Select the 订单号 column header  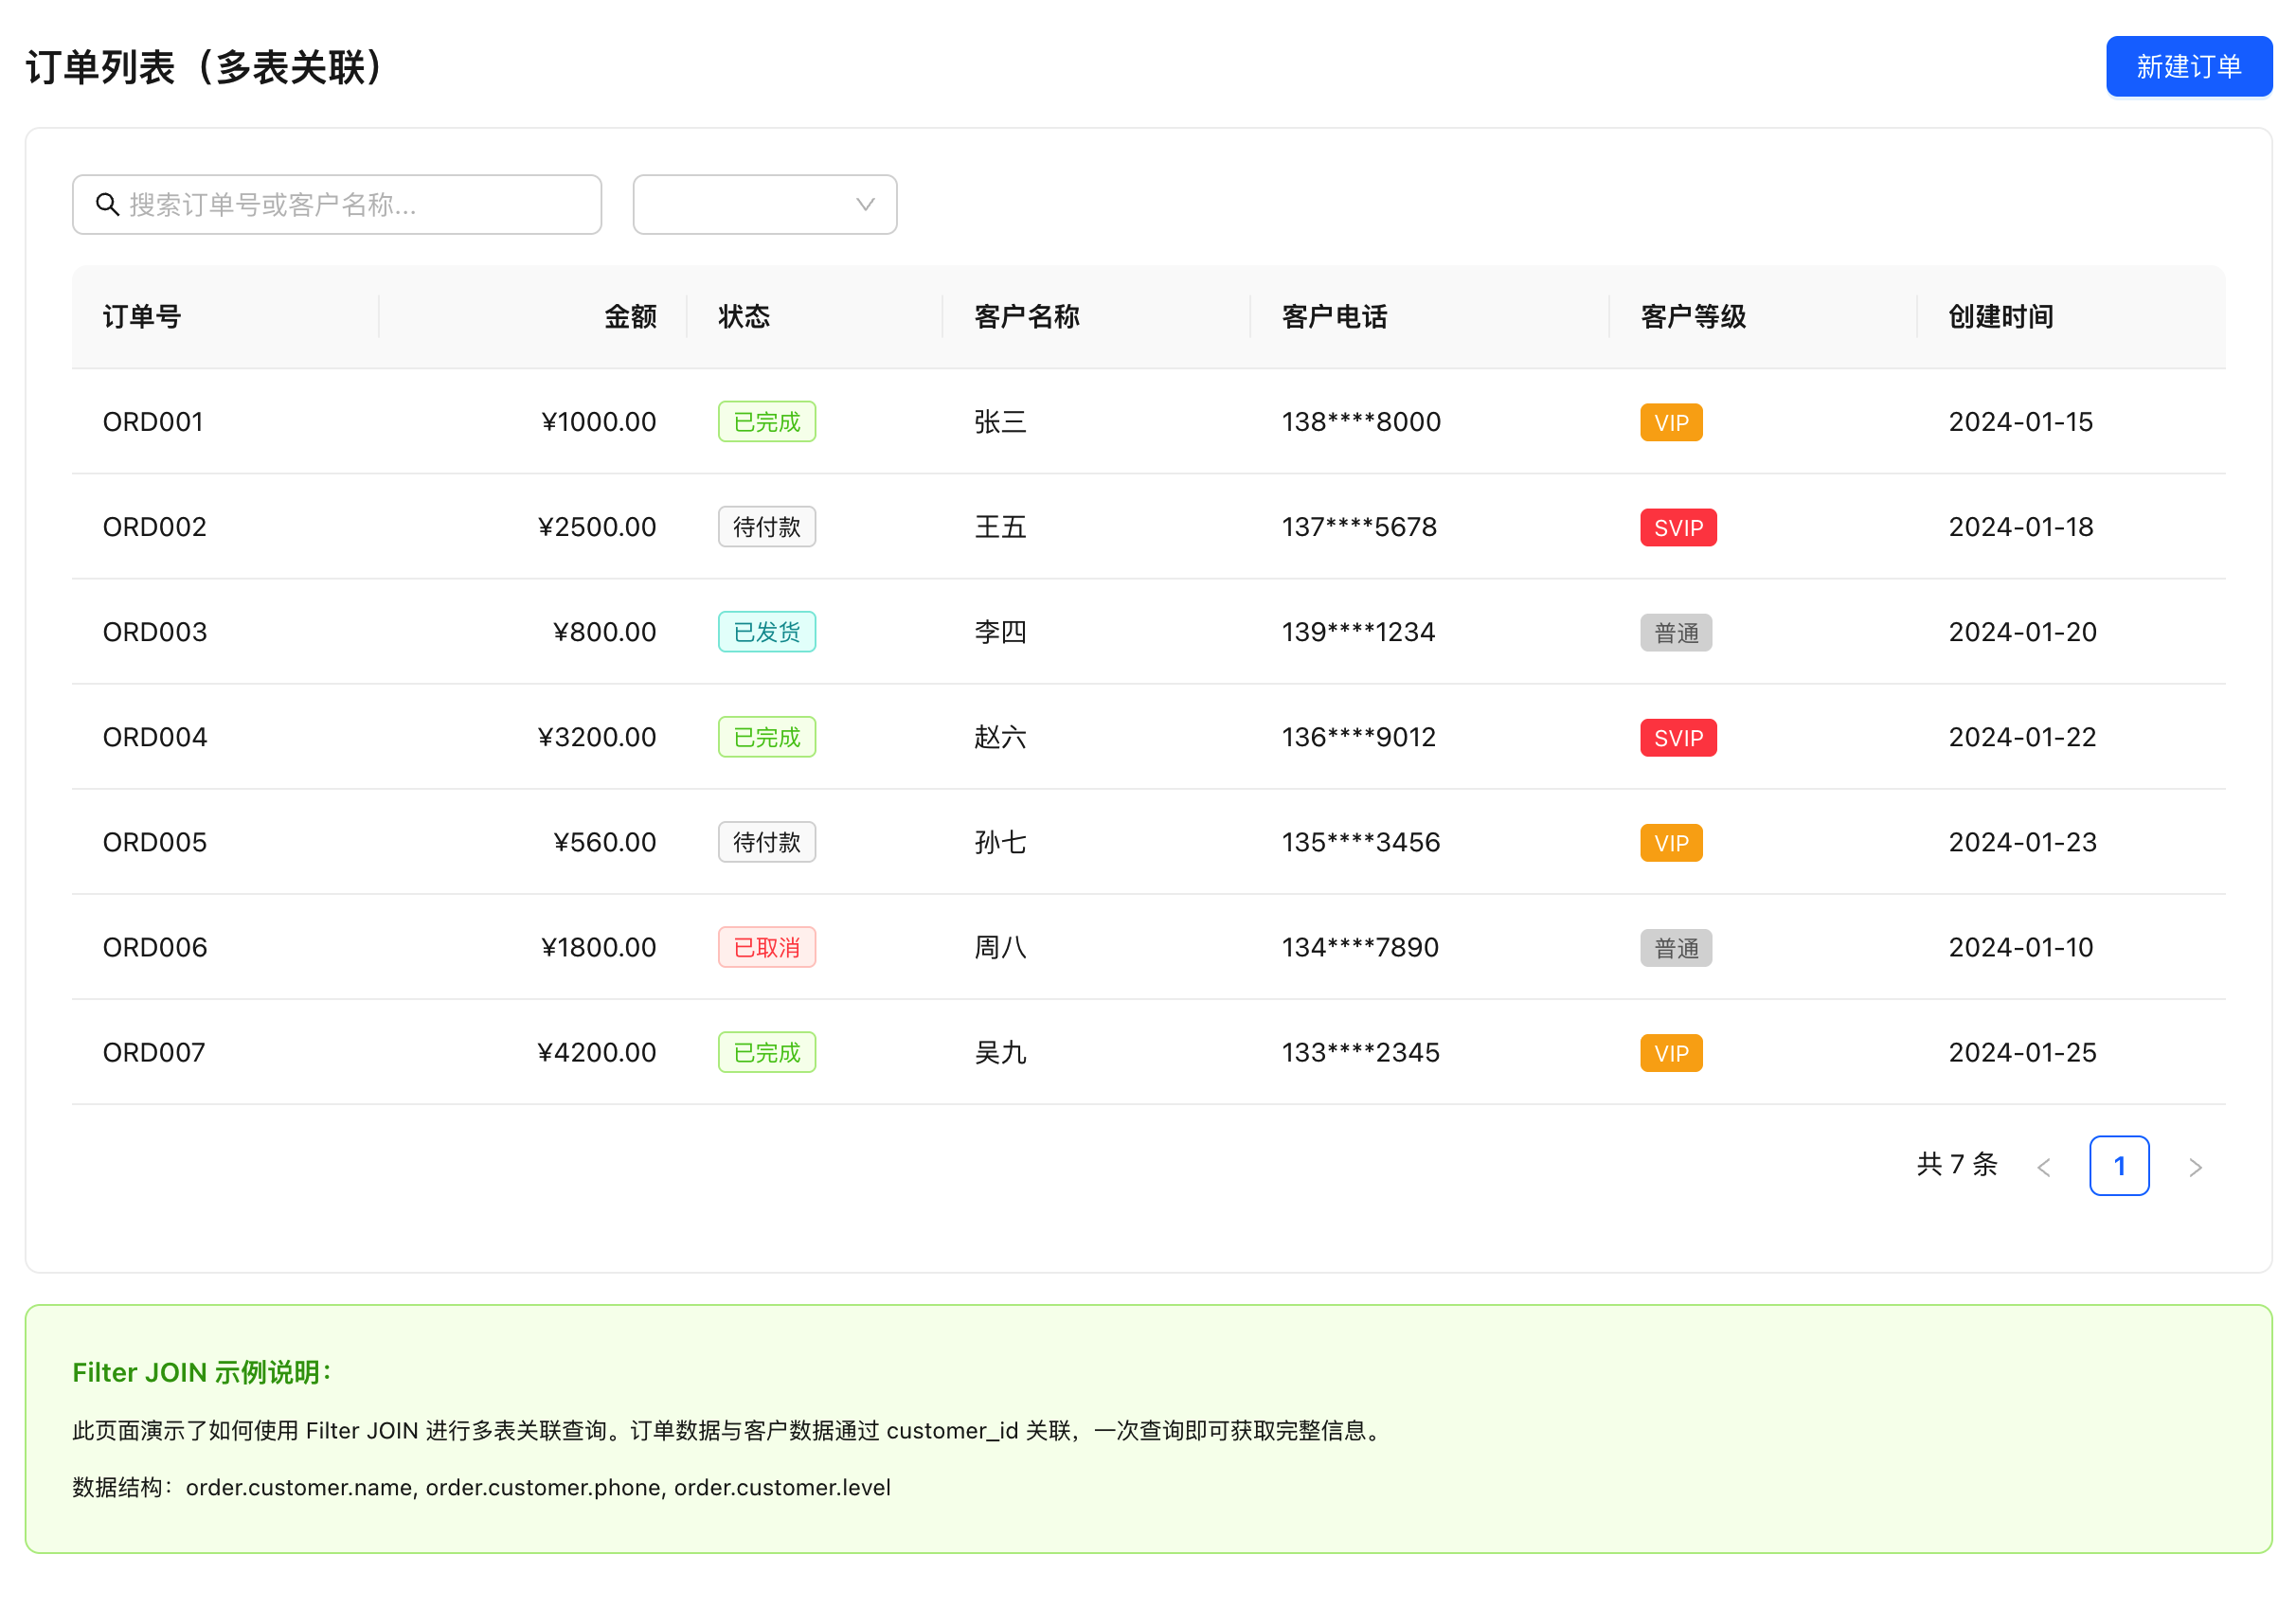(x=141, y=316)
